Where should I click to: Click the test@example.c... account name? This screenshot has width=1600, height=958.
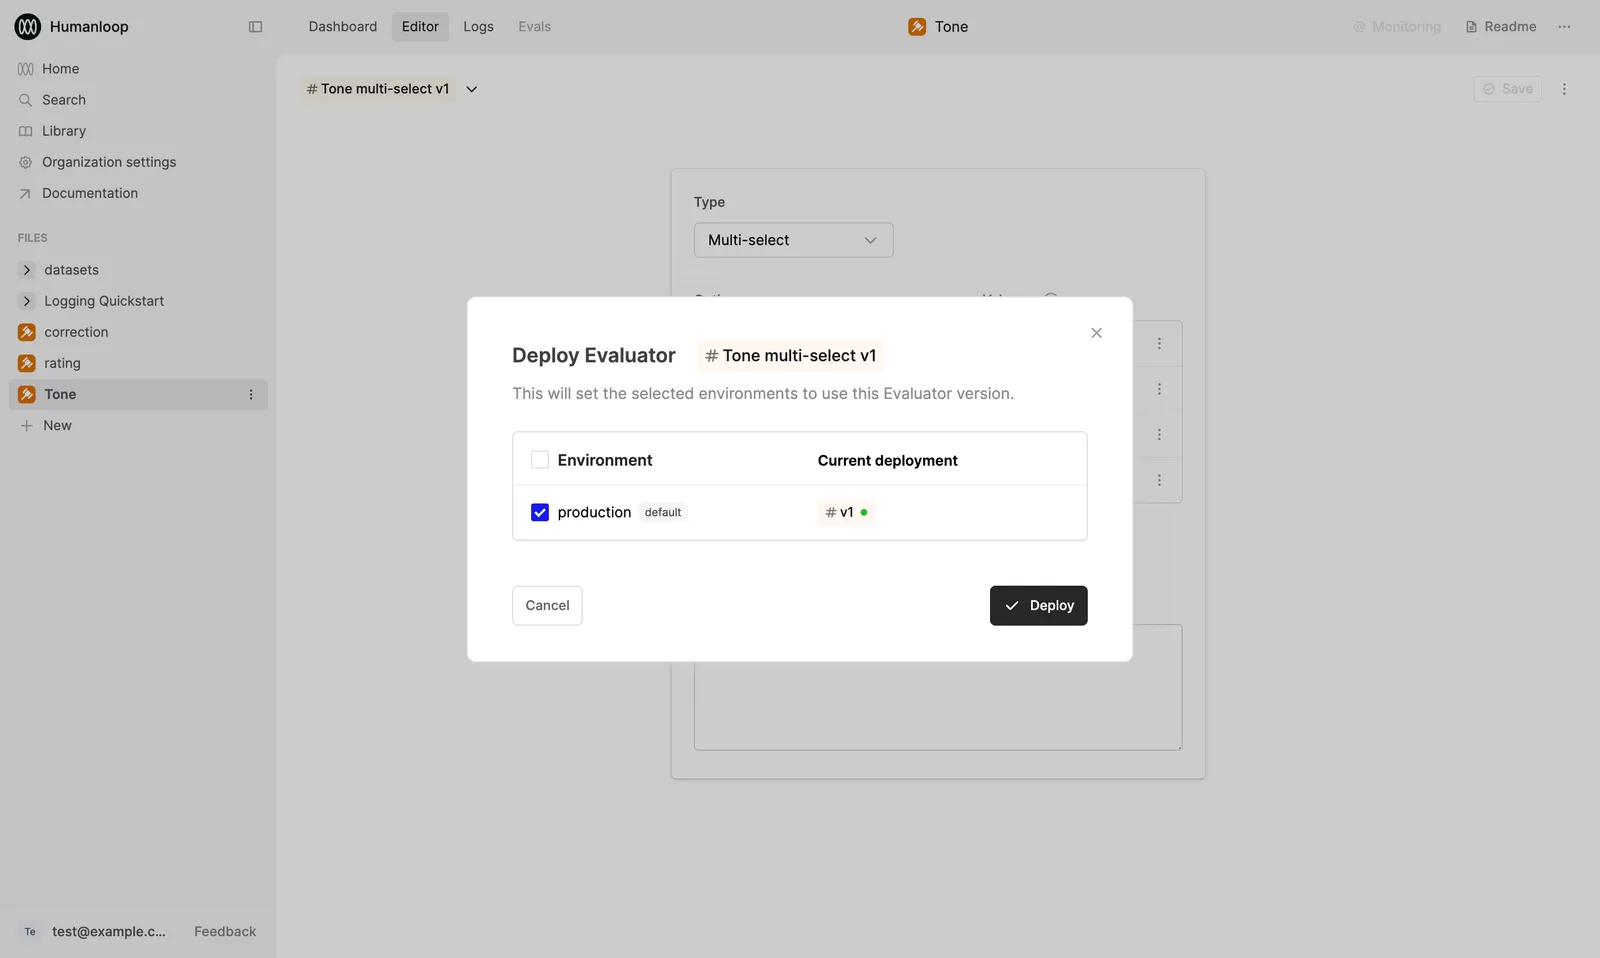[109, 932]
